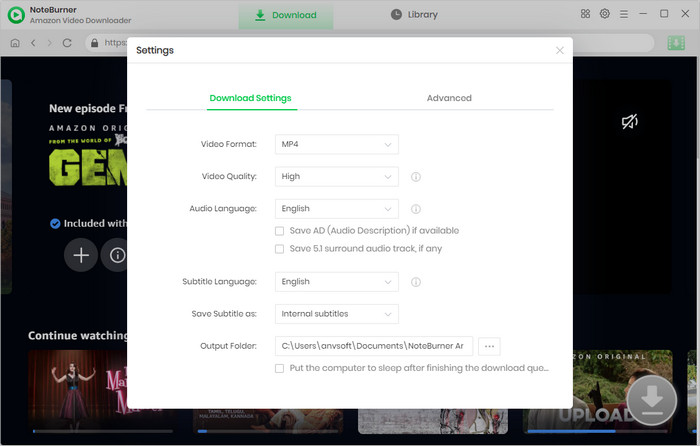
Task: Close the Settings dialog
Action: coord(560,50)
